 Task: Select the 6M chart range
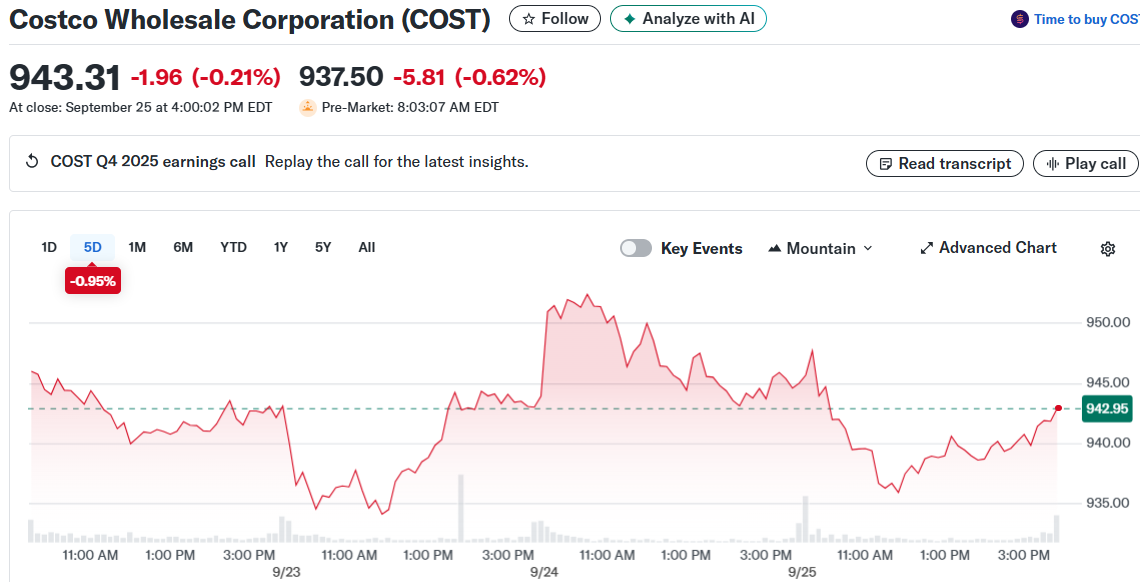(182, 247)
